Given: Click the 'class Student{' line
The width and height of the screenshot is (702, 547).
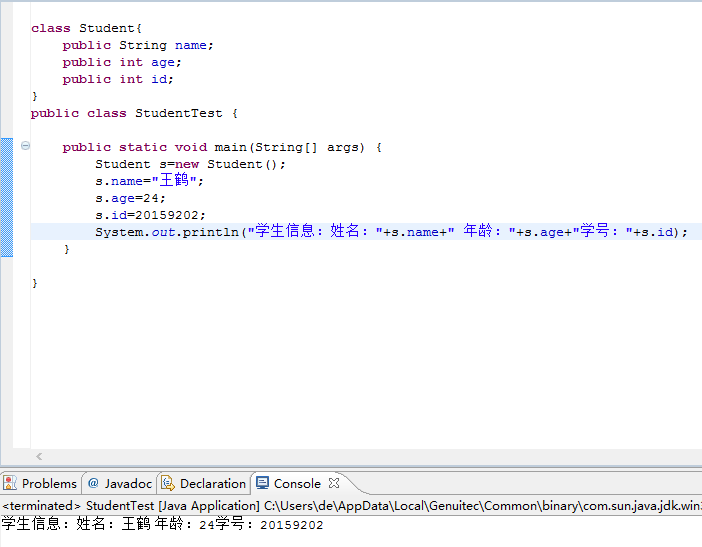Looking at the screenshot, I should point(86,28).
